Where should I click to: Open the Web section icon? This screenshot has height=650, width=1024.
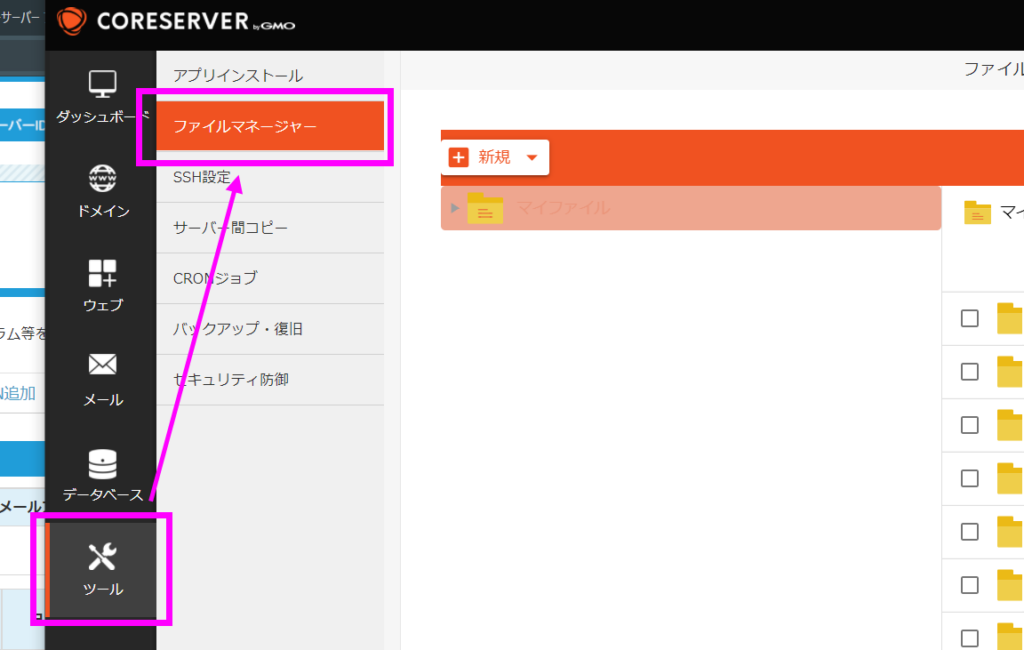click(102, 272)
